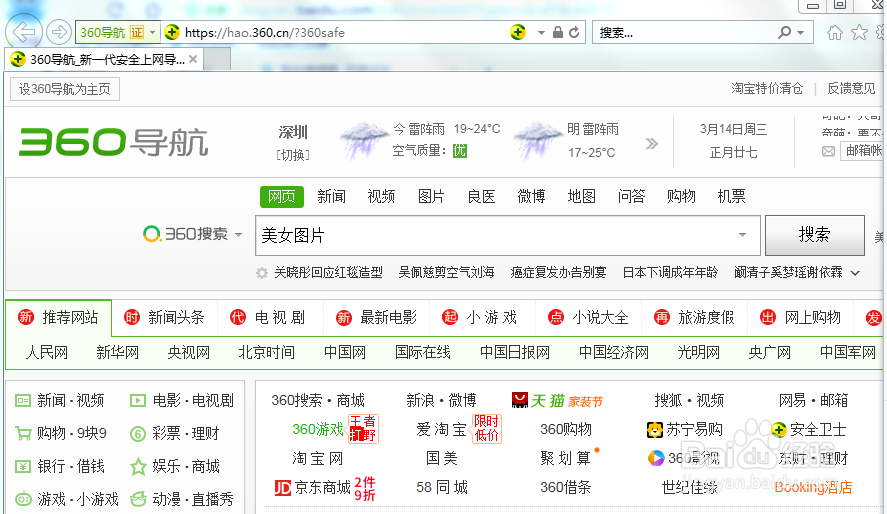Go forward with browser forward arrow

point(58,32)
